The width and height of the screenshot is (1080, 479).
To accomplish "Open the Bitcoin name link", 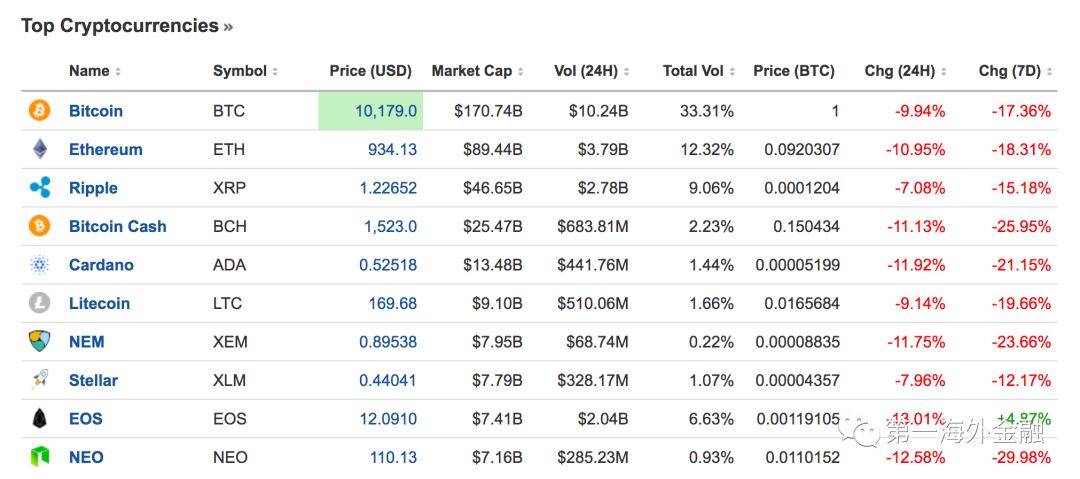I will (96, 111).
